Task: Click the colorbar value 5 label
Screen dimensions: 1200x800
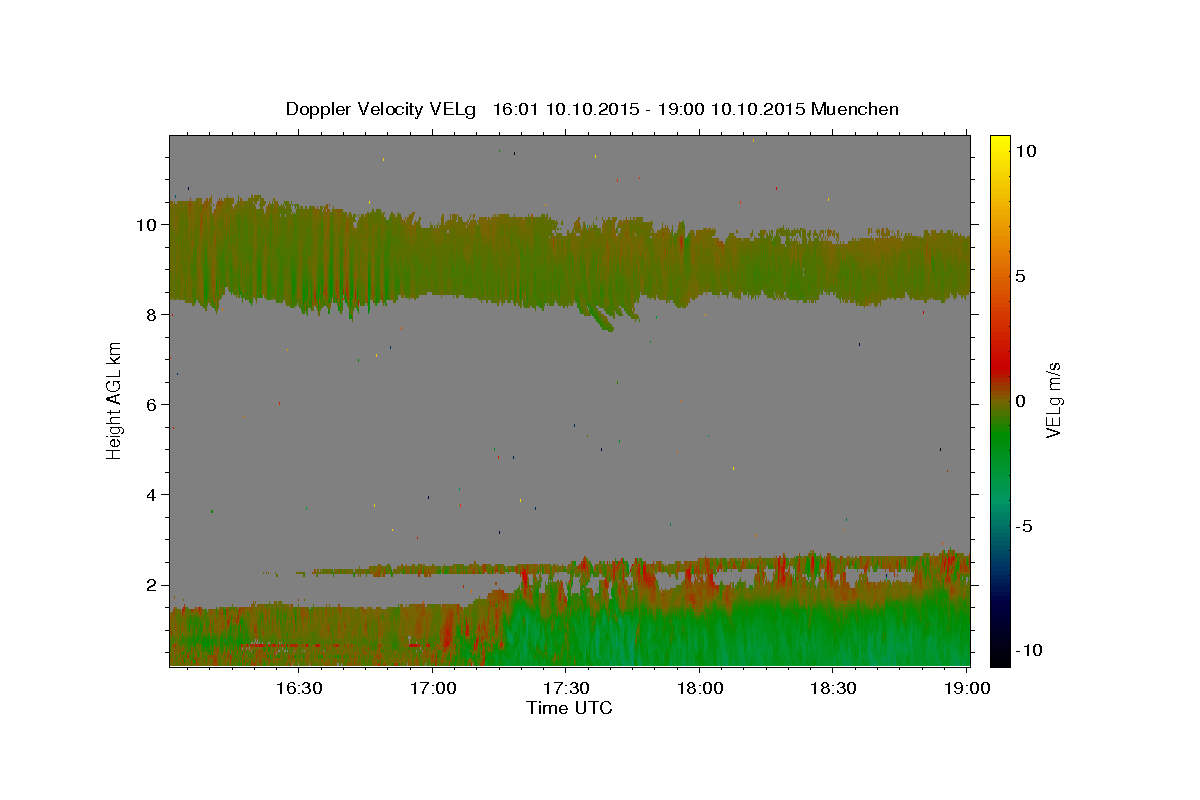Action: pos(1021,276)
